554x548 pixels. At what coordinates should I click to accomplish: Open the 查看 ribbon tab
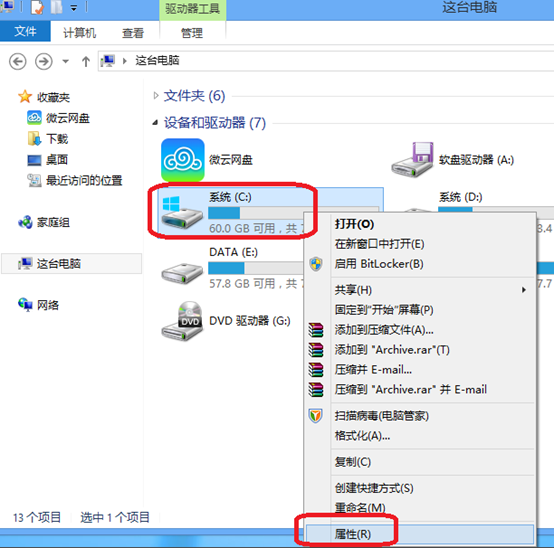tap(133, 33)
